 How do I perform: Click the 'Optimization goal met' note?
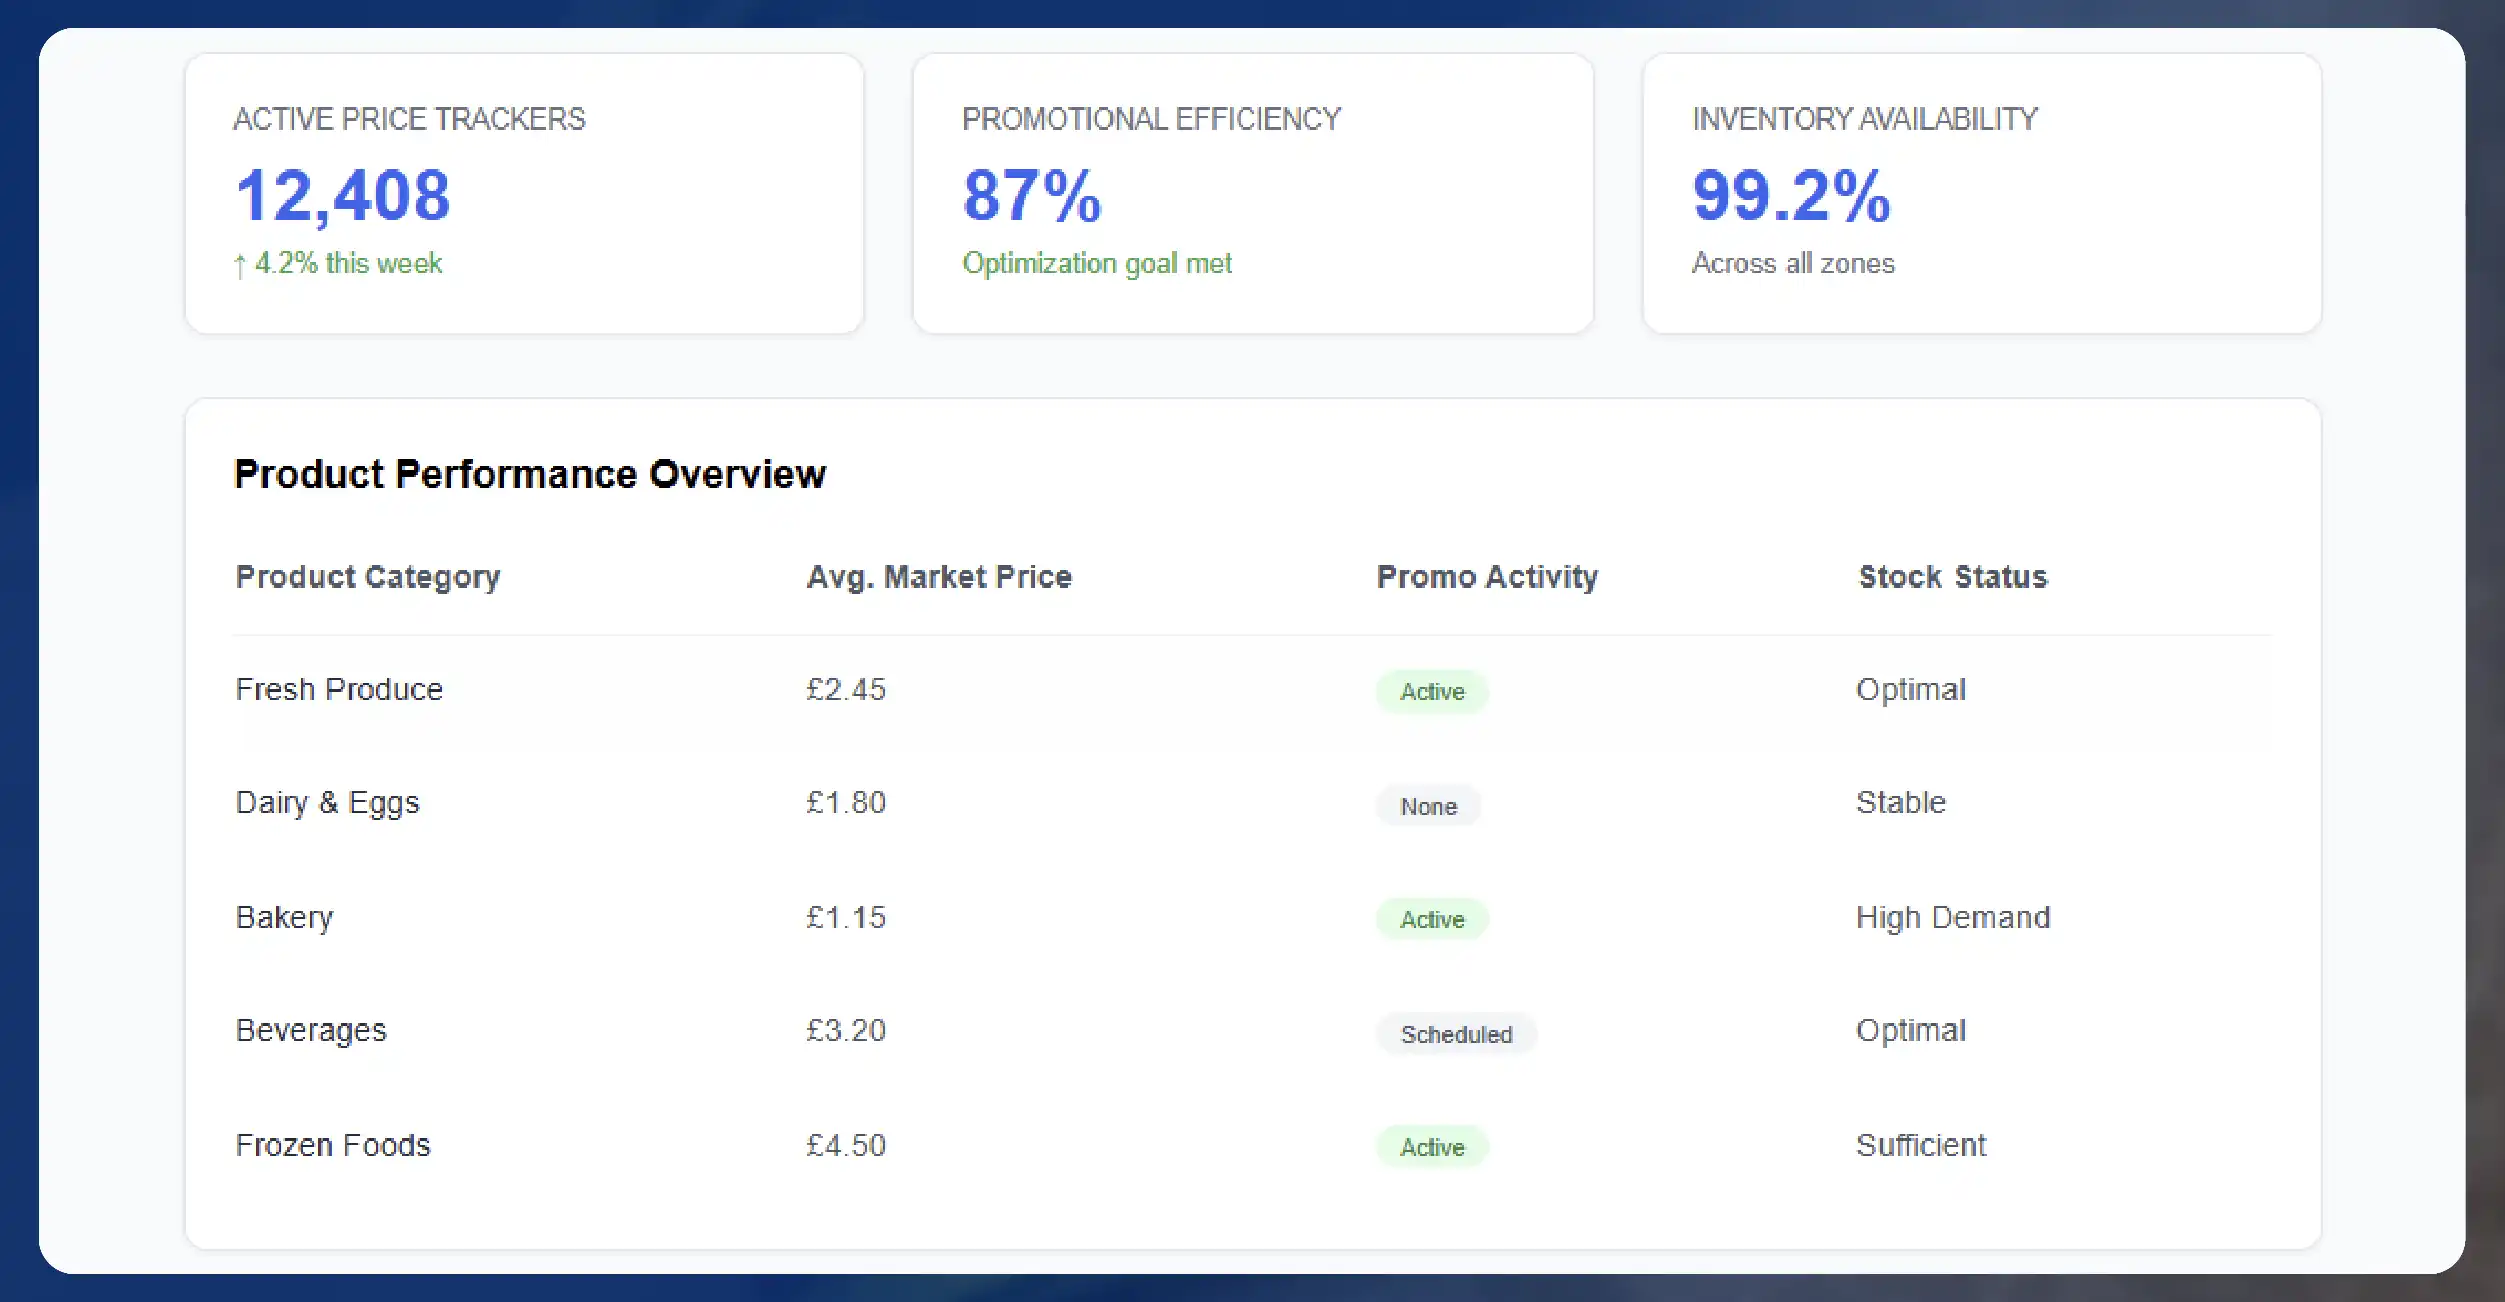click(1097, 264)
